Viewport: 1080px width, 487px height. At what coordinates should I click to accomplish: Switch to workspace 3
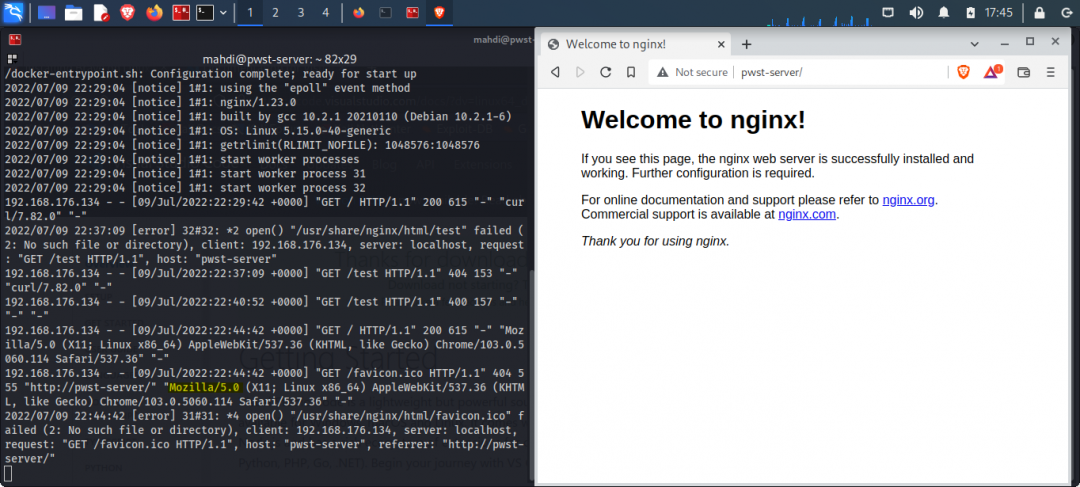(301, 12)
